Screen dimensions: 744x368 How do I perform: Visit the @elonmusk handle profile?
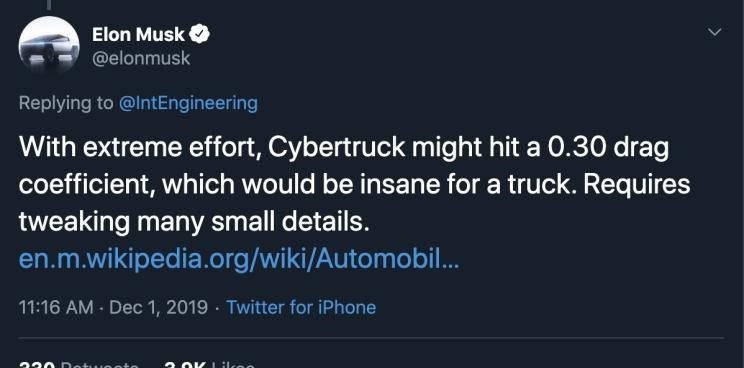point(141,59)
